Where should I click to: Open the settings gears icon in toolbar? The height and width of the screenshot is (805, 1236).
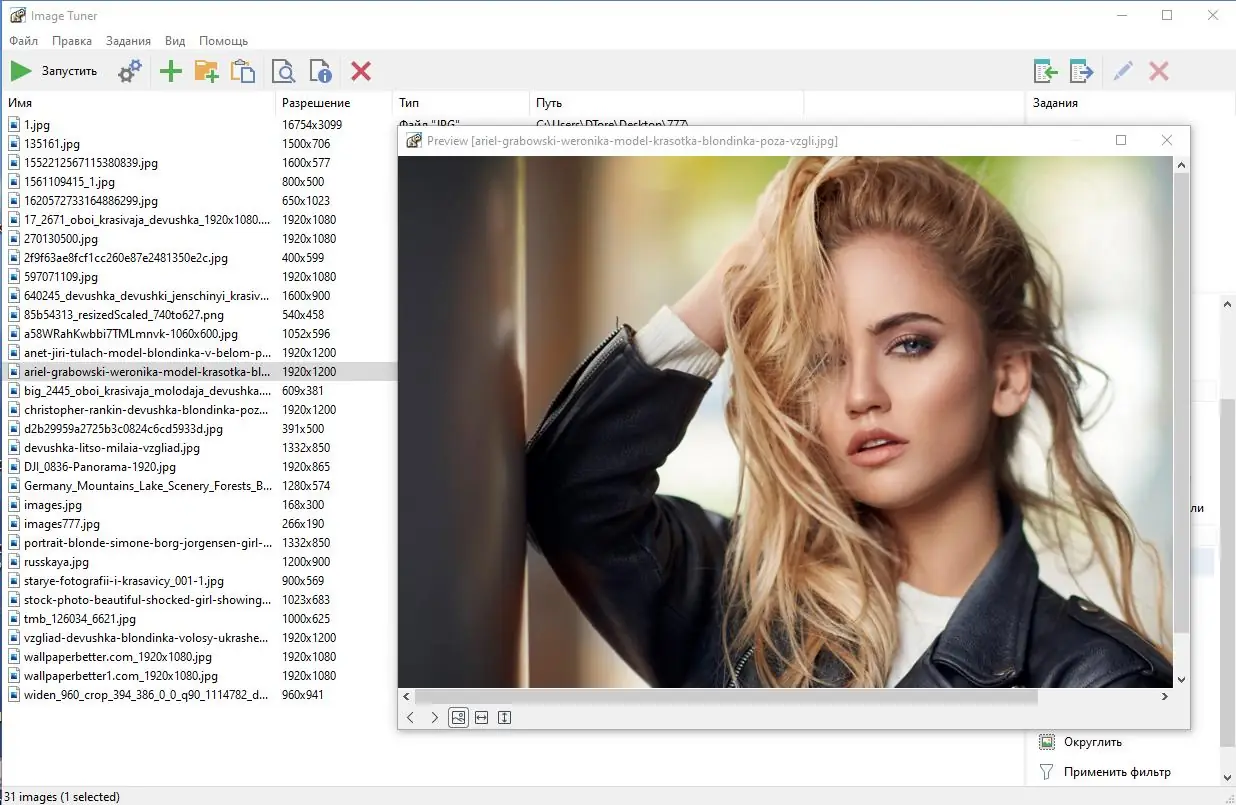[x=130, y=71]
